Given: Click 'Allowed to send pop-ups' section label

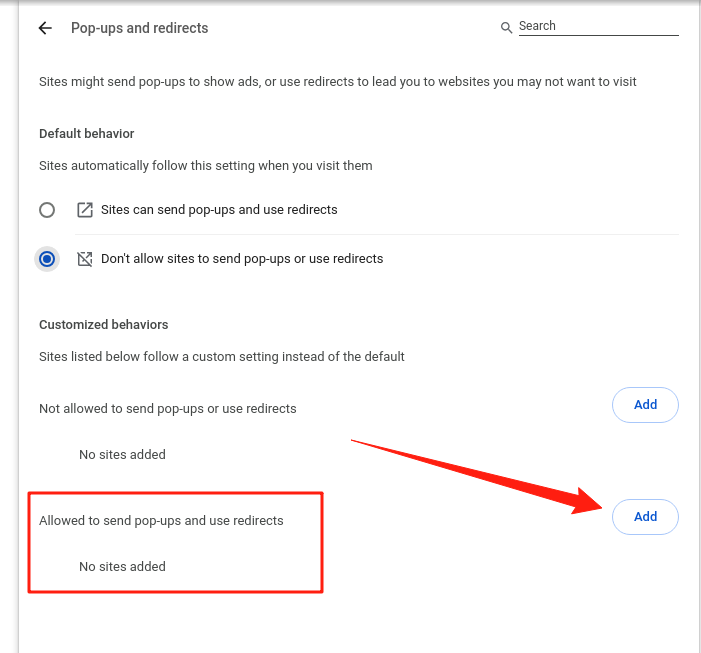Looking at the screenshot, I should click(161, 520).
